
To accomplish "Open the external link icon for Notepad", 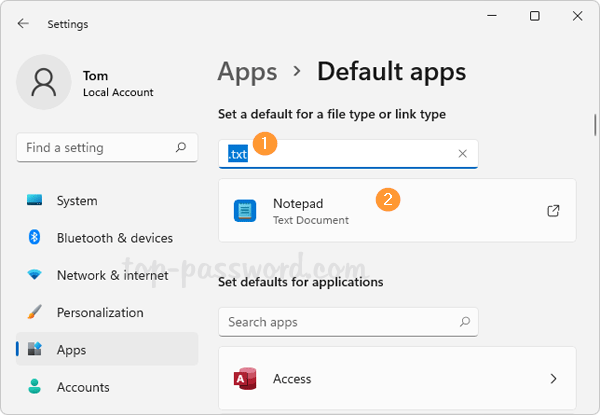I will pyautogui.click(x=553, y=211).
